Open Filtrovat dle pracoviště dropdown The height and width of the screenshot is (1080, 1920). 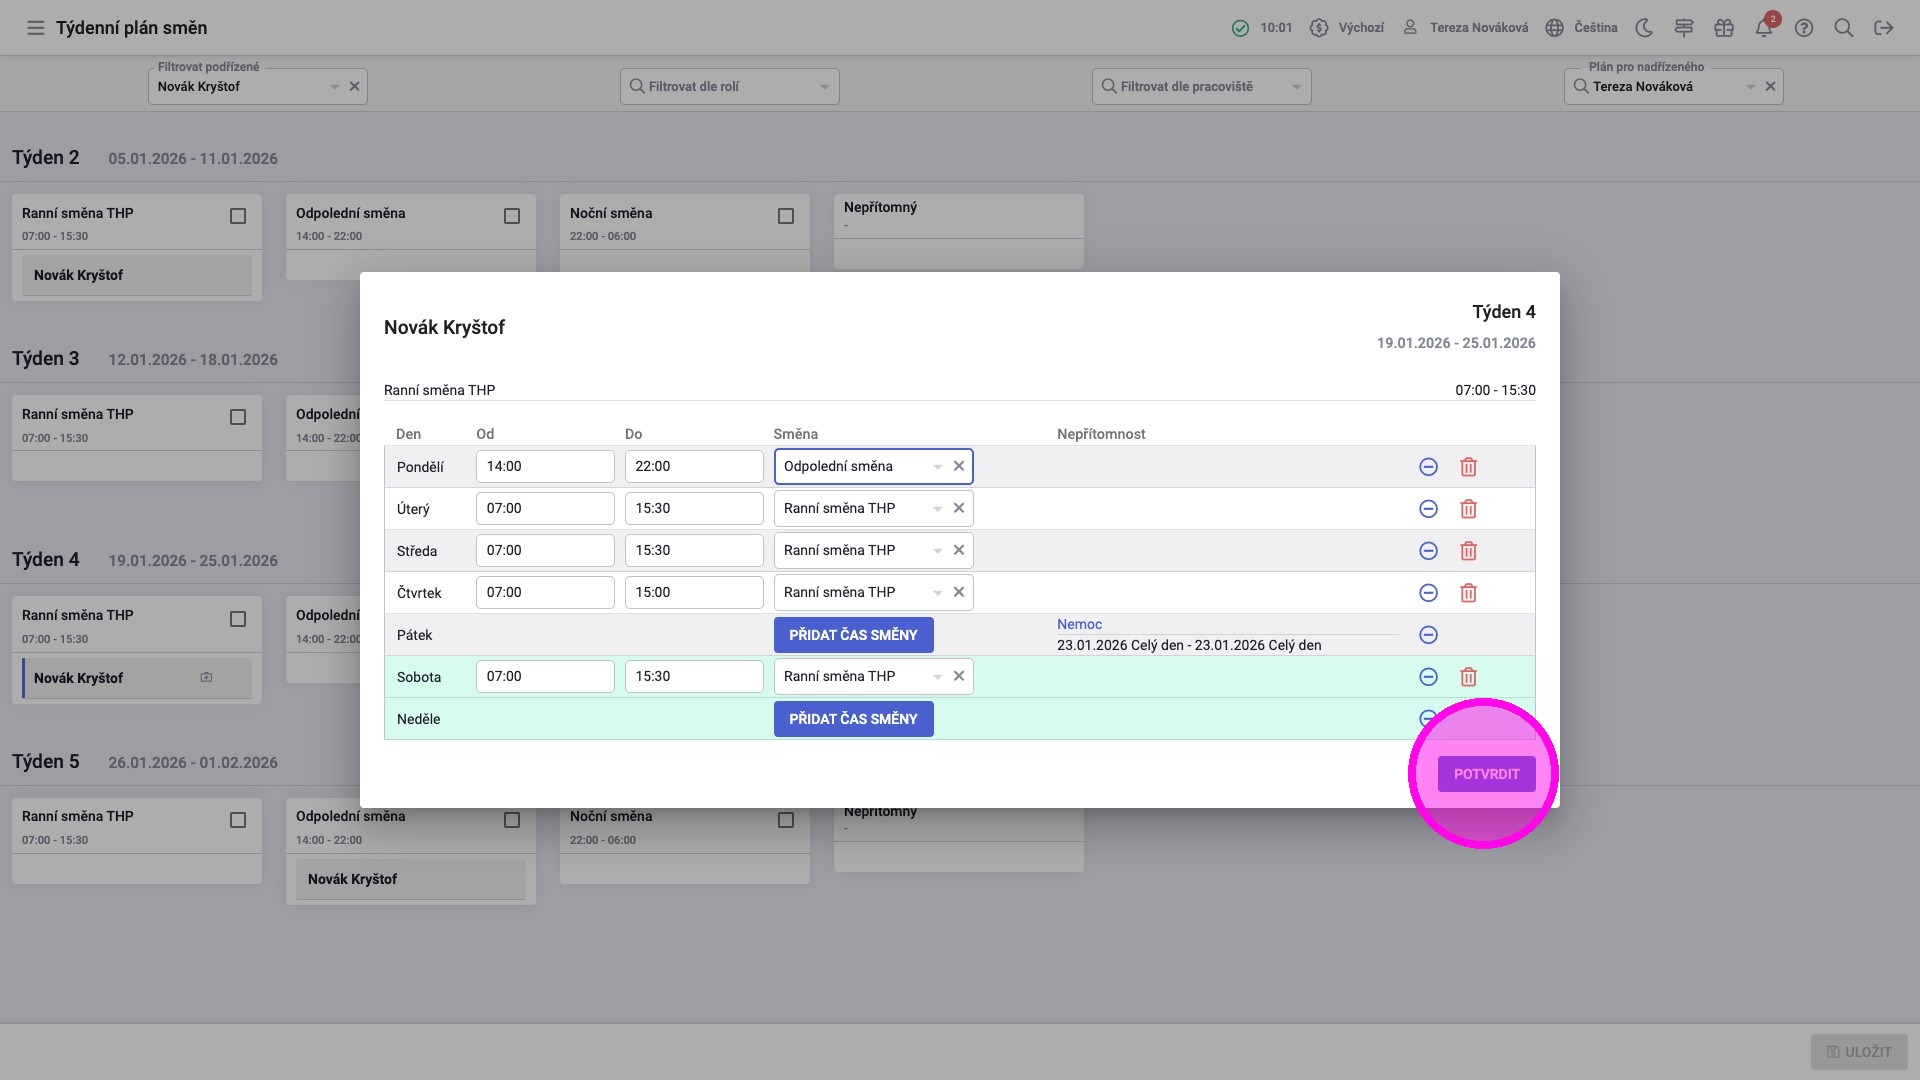[x=1201, y=87]
